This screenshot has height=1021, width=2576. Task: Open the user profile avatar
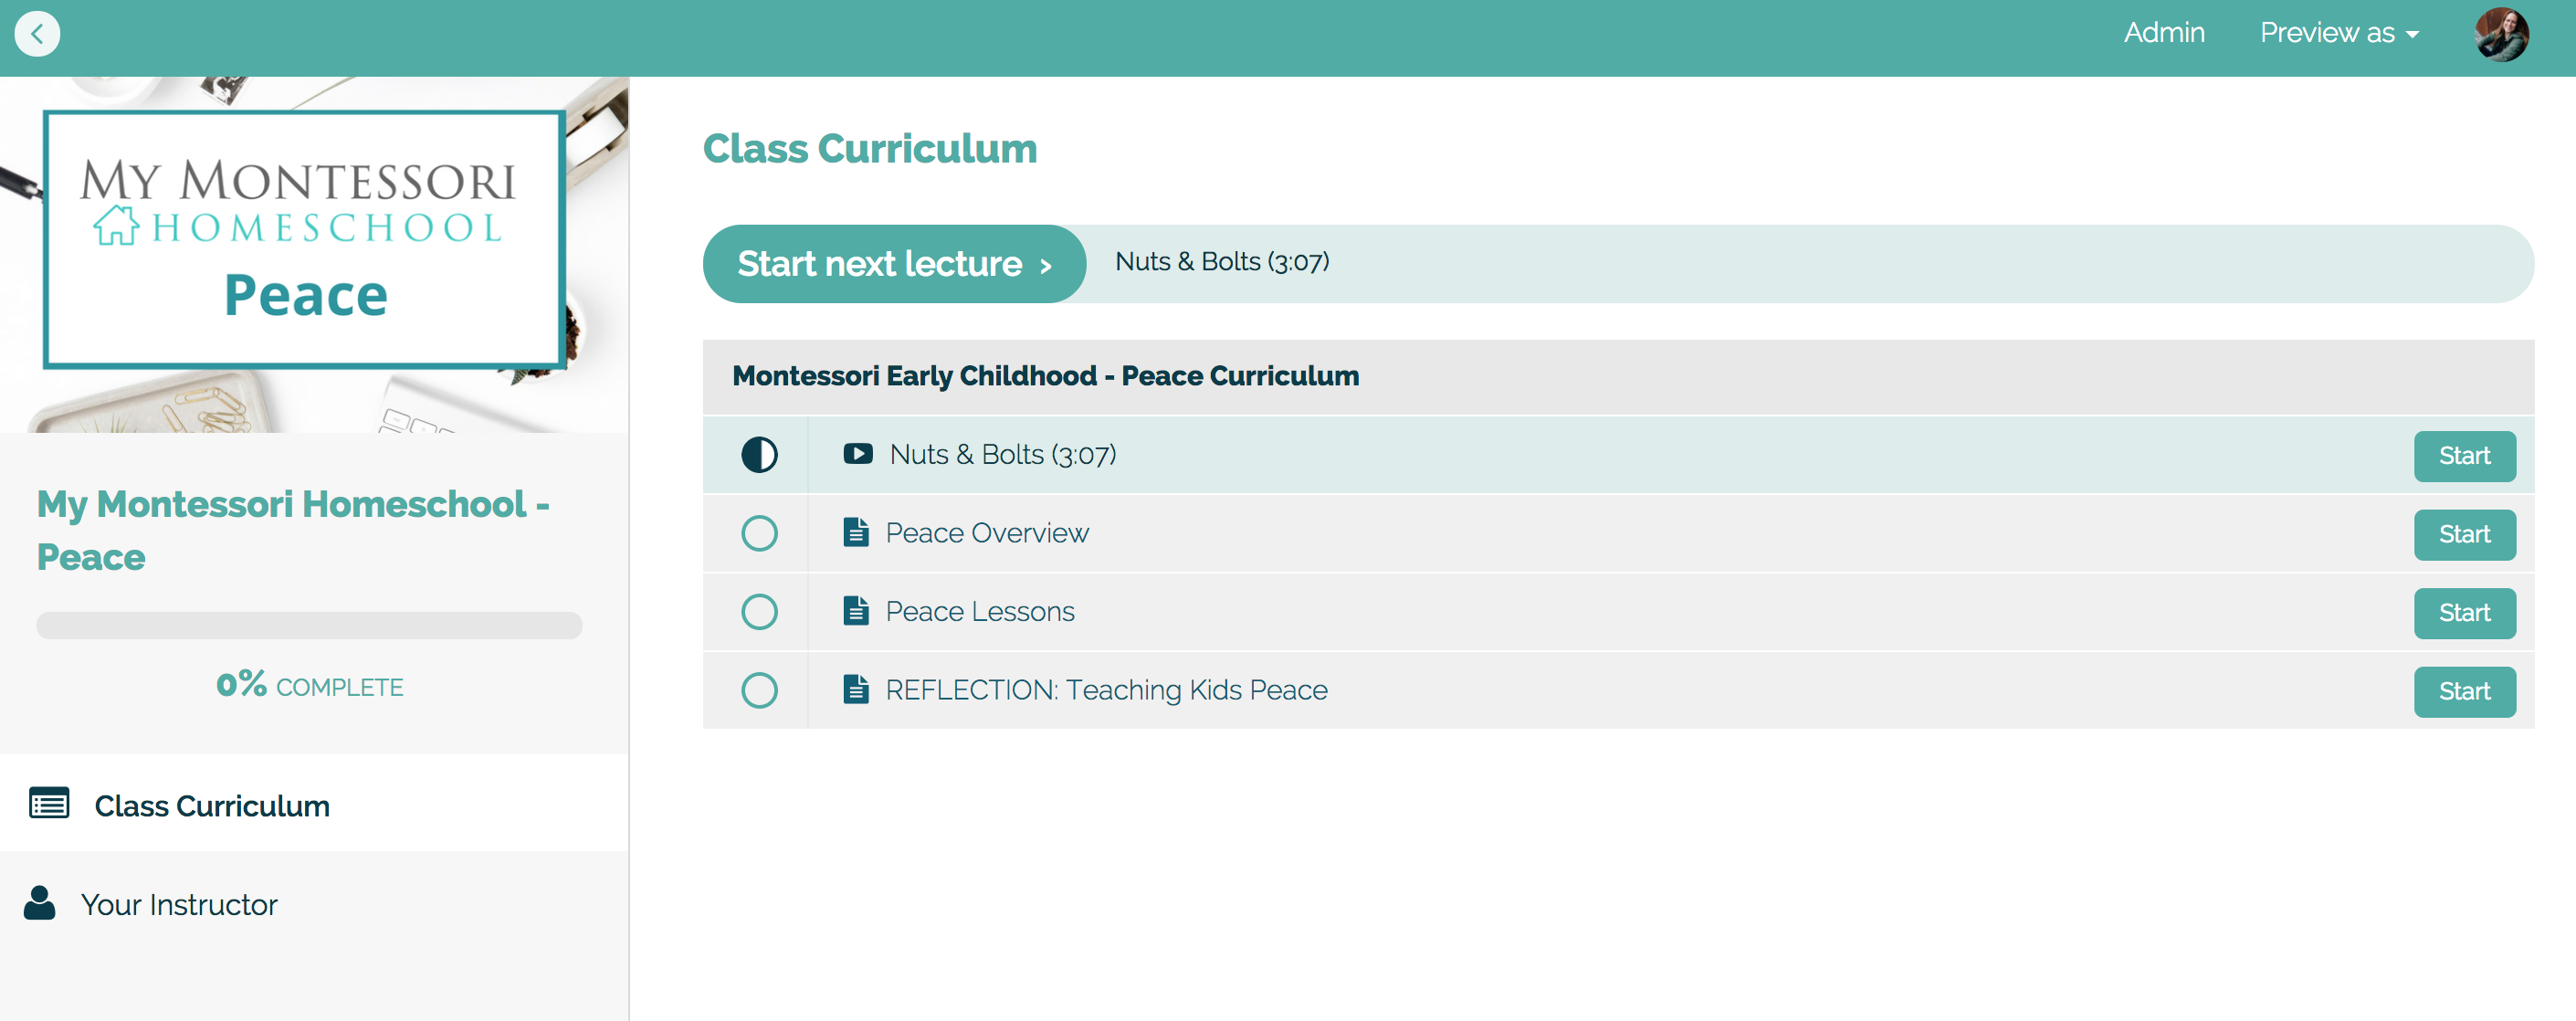point(2501,34)
